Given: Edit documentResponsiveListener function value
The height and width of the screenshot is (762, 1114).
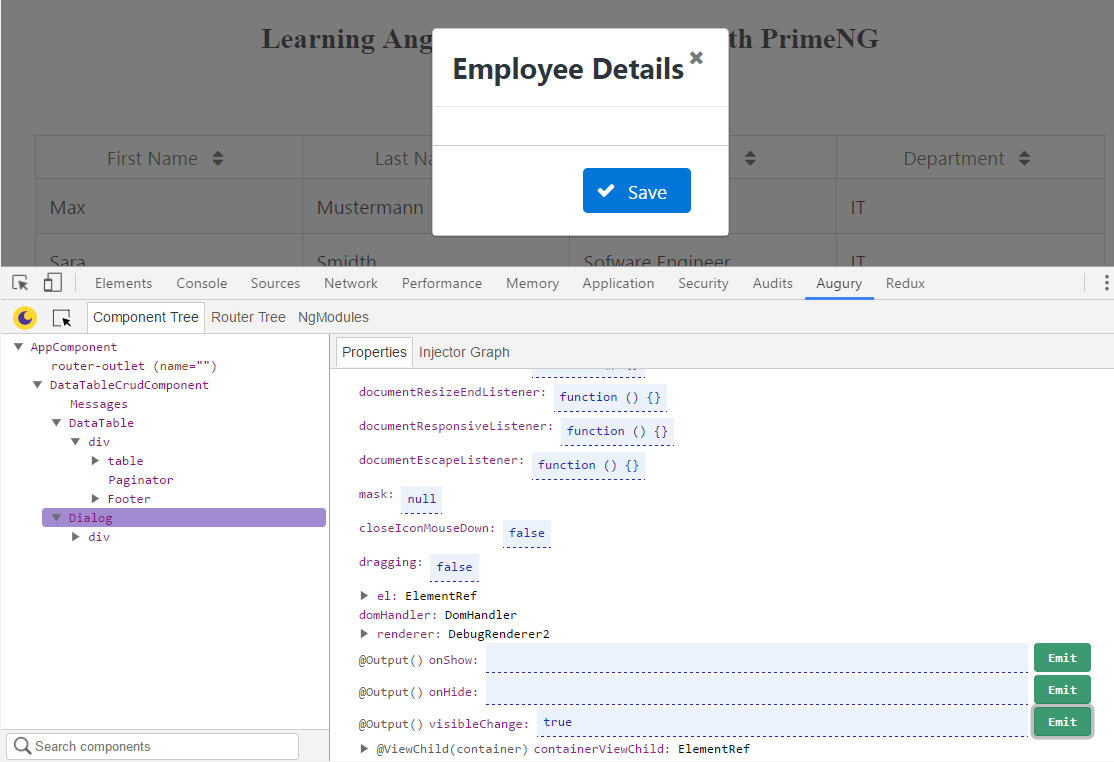Looking at the screenshot, I should (617, 431).
